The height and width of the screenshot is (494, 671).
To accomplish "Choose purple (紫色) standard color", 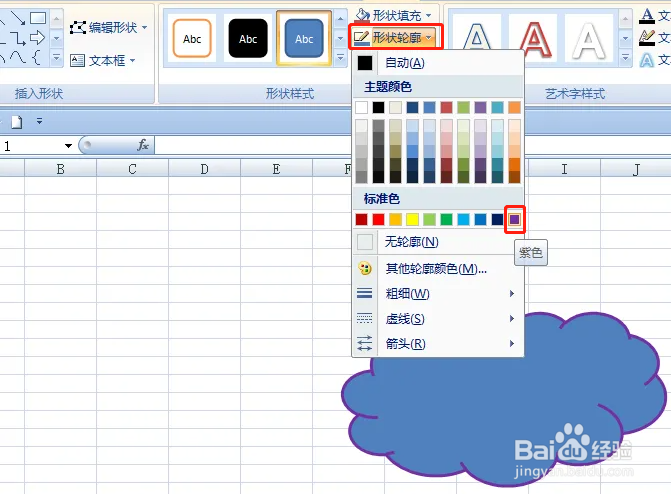I will (x=514, y=220).
